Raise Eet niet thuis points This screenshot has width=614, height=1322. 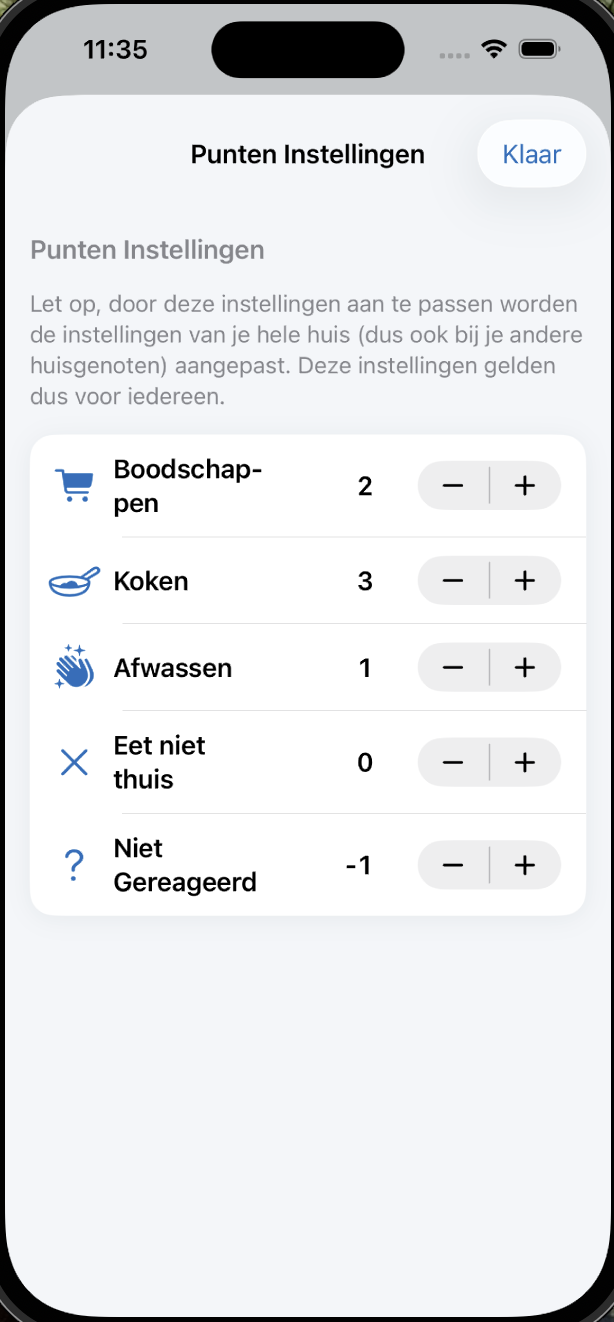(525, 763)
